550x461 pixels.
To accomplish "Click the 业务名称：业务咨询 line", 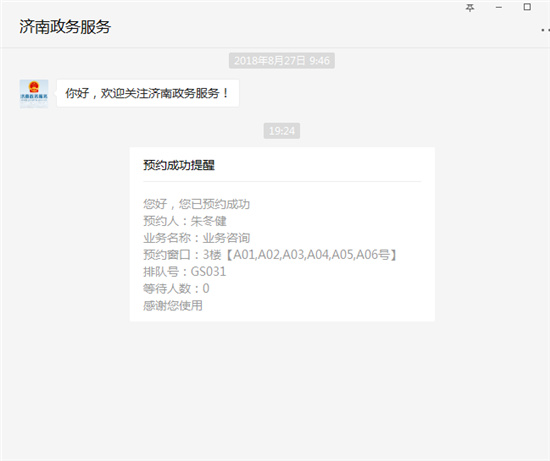I will [x=196, y=238].
